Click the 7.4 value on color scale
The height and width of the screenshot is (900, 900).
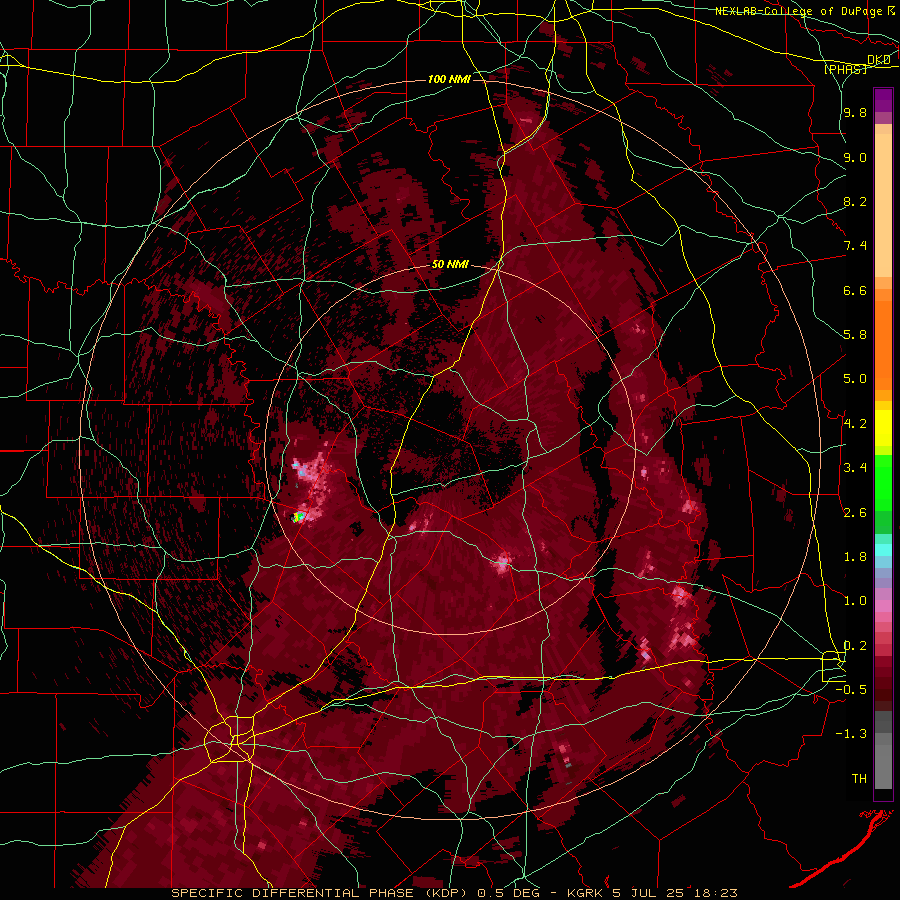click(855, 246)
